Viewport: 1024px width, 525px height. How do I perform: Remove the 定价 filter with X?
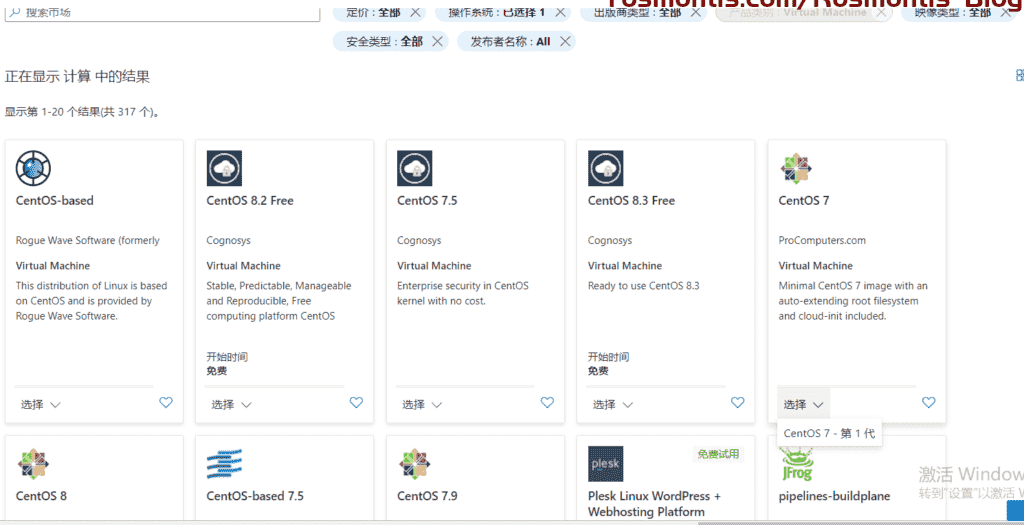coord(415,12)
